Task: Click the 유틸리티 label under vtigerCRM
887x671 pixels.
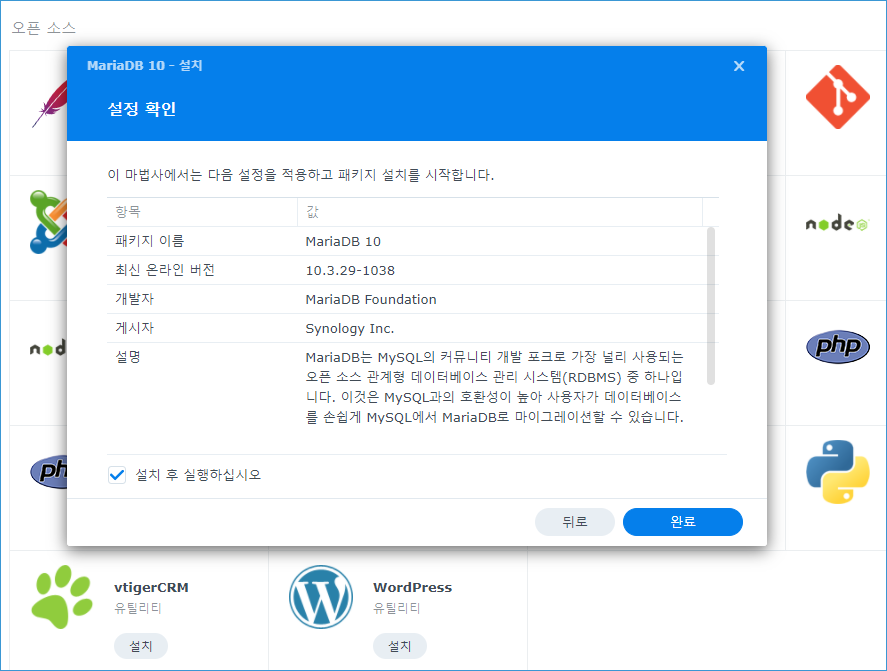Action: pyautogui.click(x=138, y=608)
